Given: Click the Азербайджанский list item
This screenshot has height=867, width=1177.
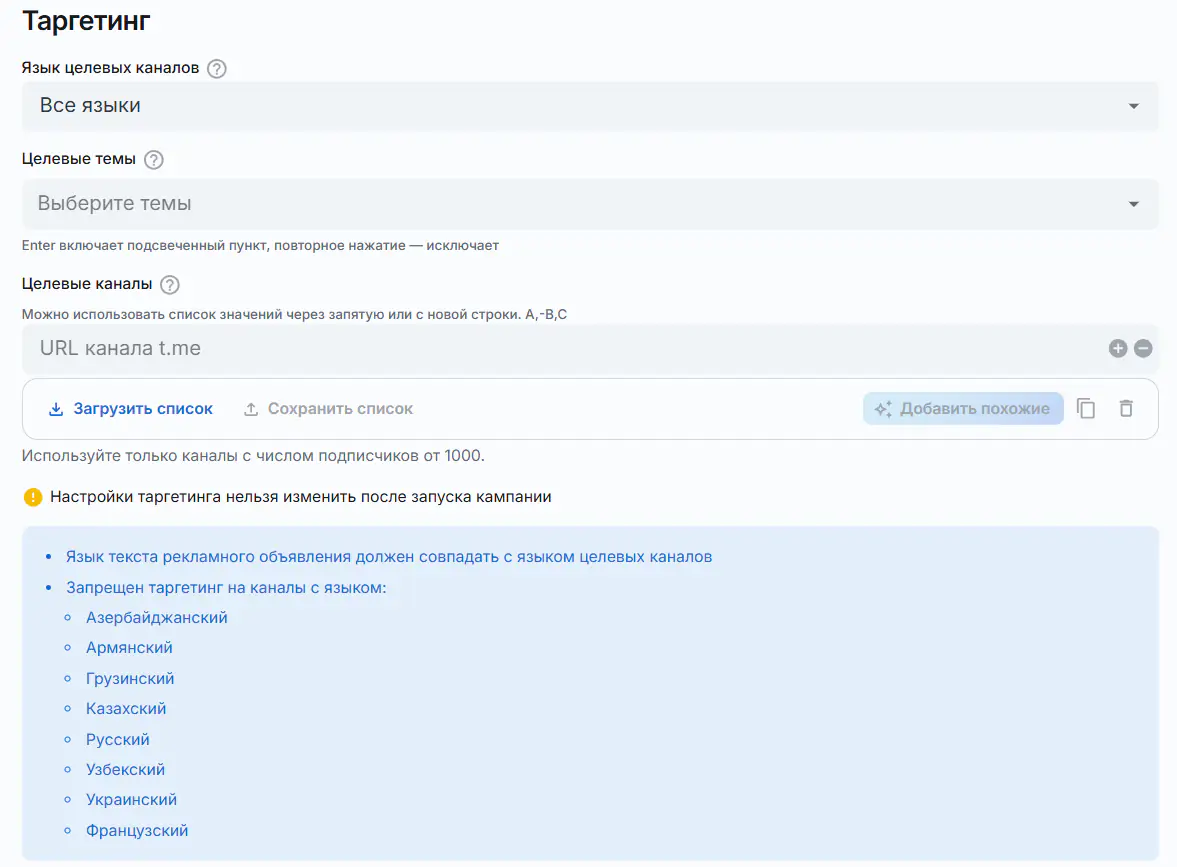Looking at the screenshot, I should pyautogui.click(x=156, y=618).
